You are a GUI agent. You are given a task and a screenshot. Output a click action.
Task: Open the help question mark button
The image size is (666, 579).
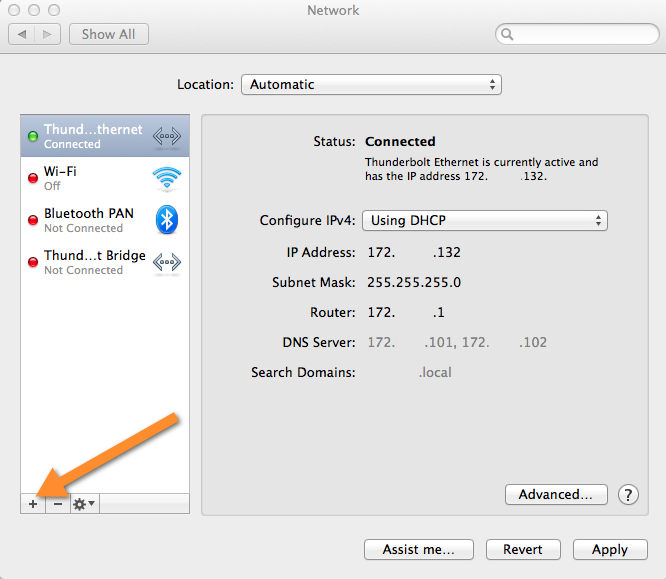[628, 494]
